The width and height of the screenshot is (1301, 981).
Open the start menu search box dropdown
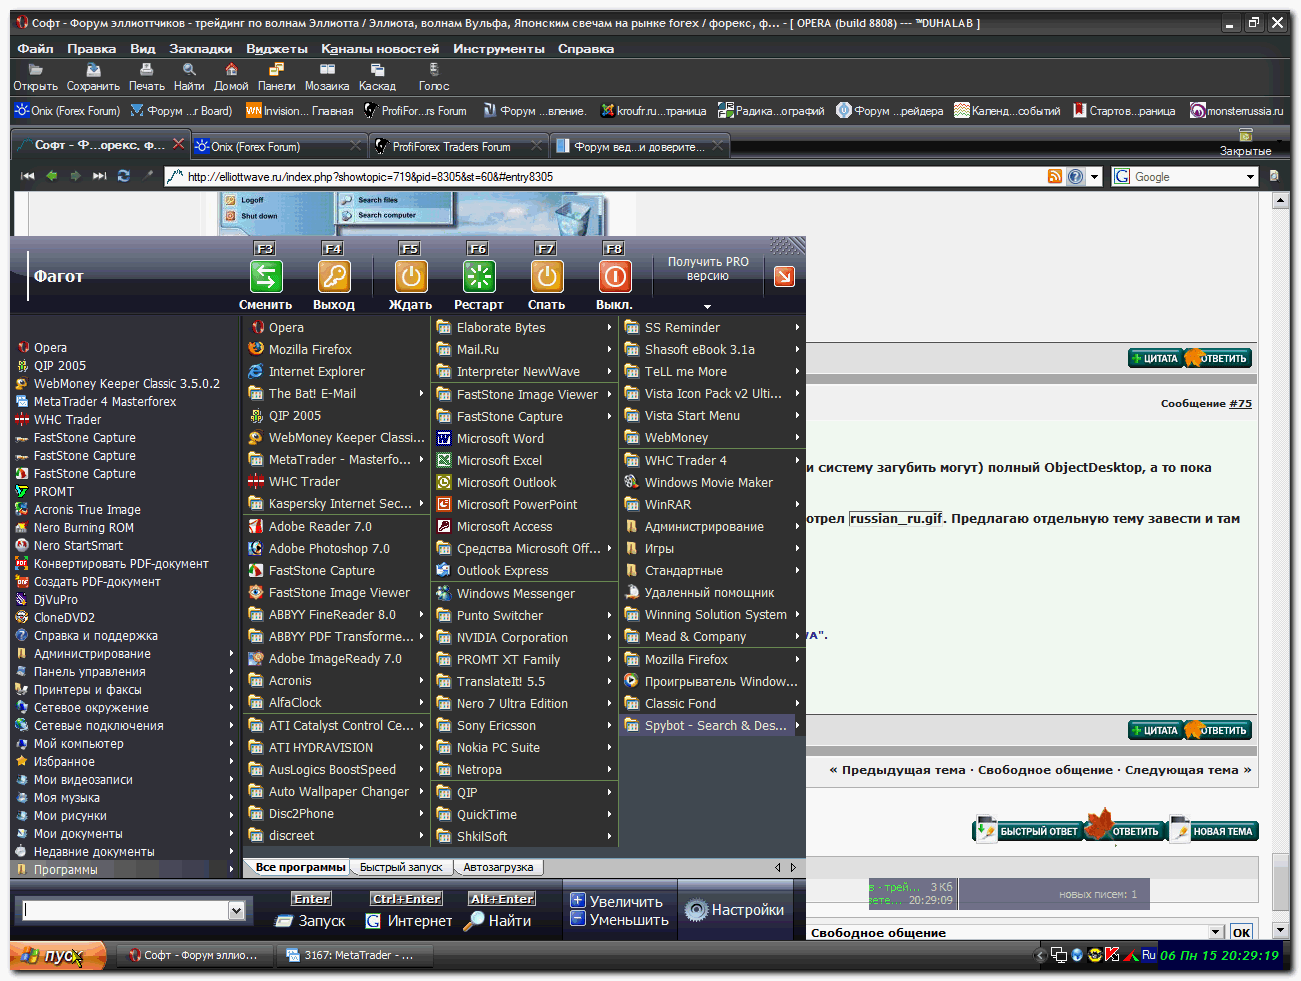point(237,910)
